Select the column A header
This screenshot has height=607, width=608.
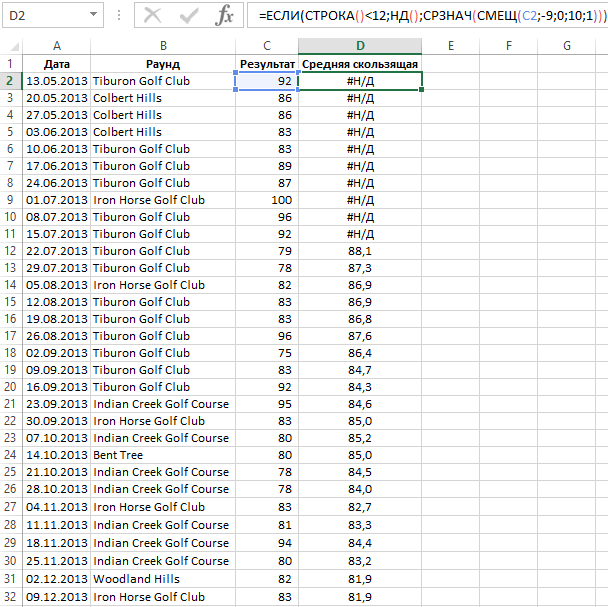click(56, 46)
